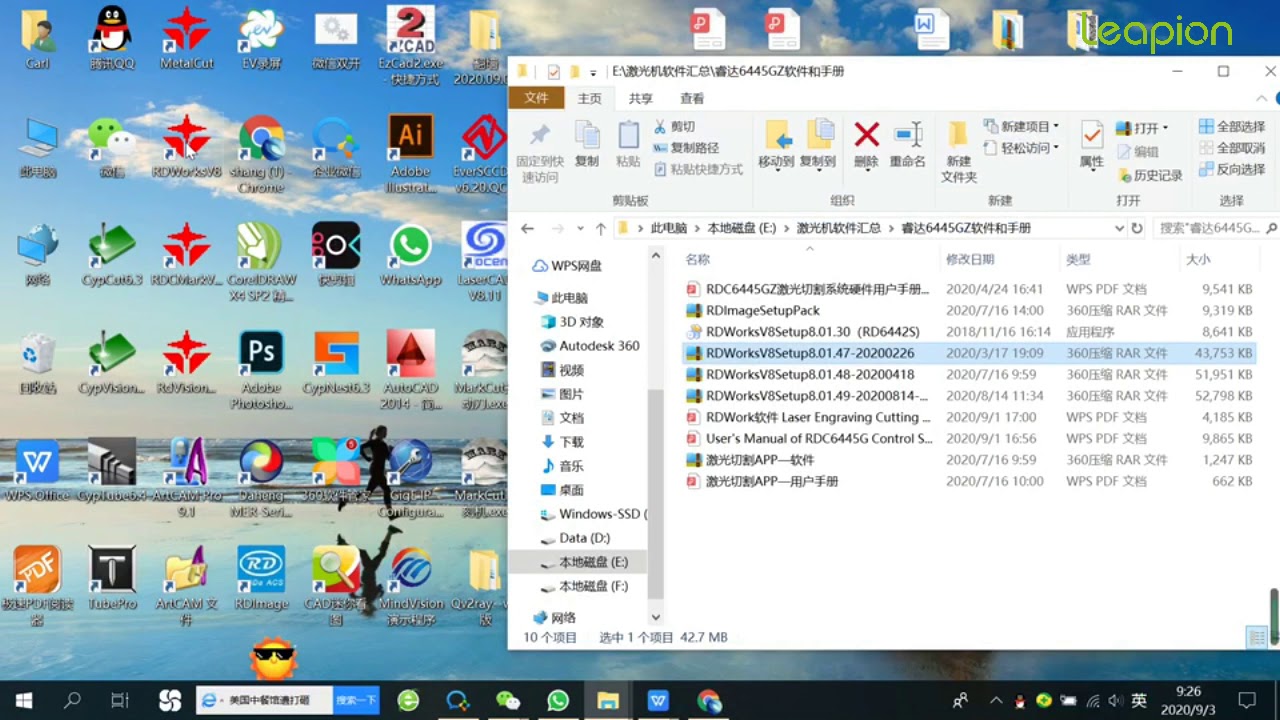Open the EV录屏 recorder shortcut
1280x720 pixels.
coord(261,38)
